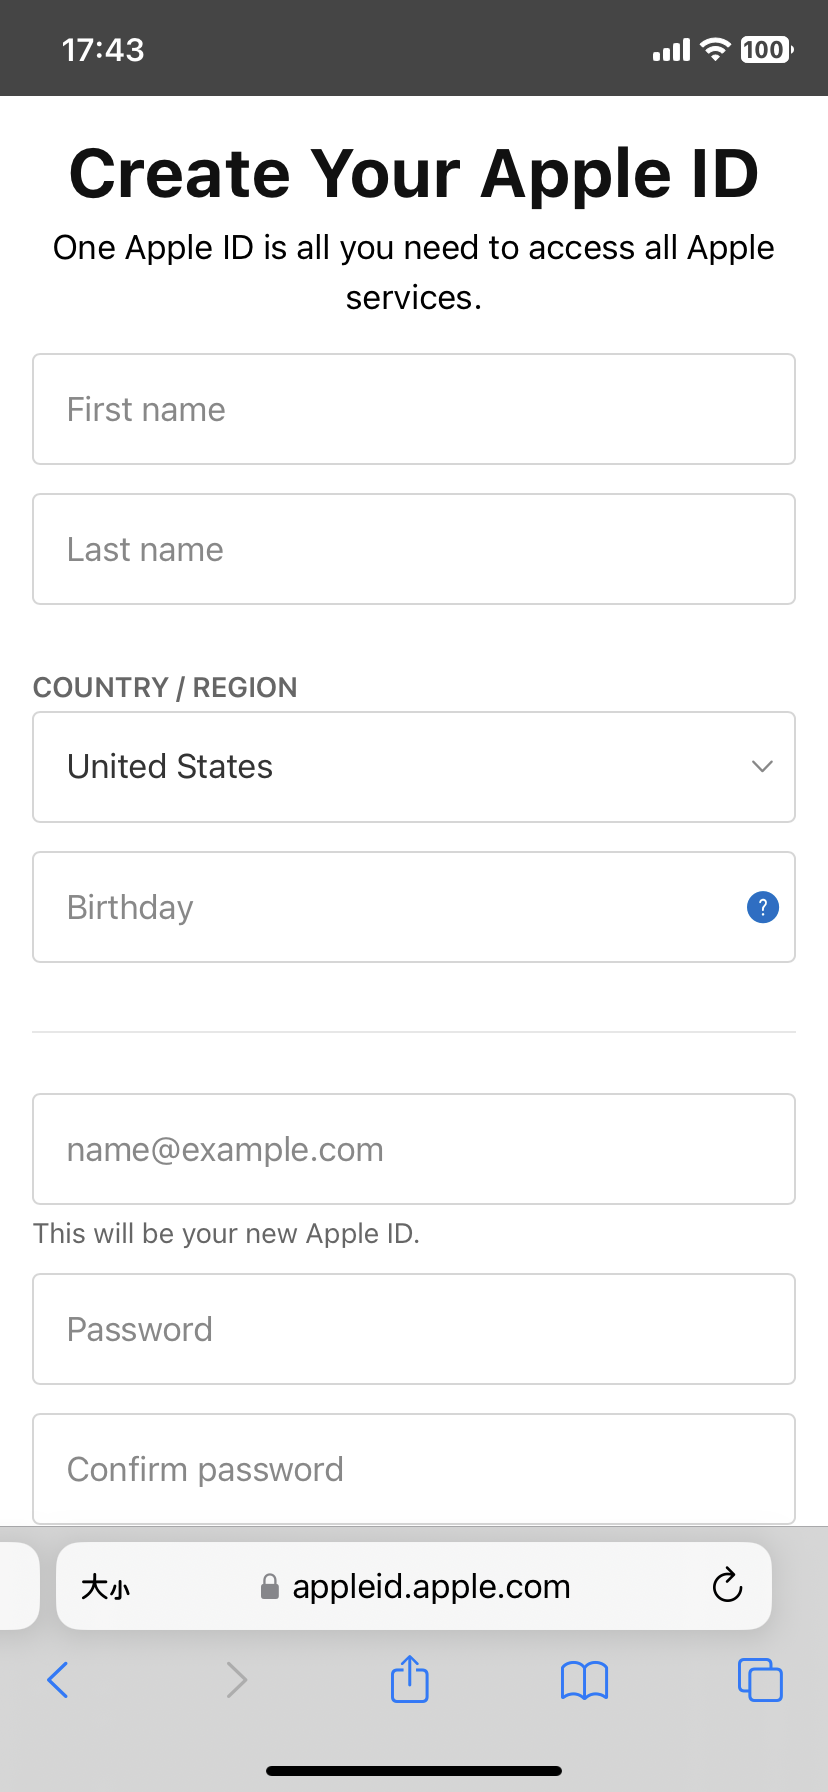Open the bookmarks book icon
Screen dimensions: 828x1792
coord(584,1680)
